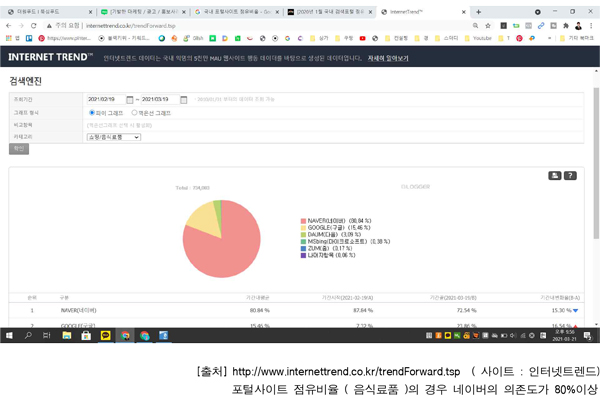Open the Chrome three-dot menu
This screenshot has height=404, width=600.
(591, 26)
